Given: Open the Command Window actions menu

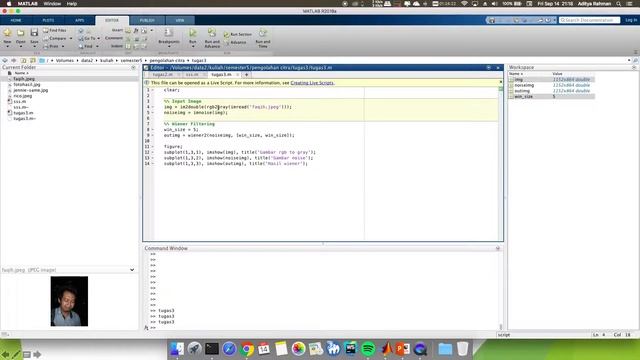Looking at the screenshot, I should (x=498, y=248).
